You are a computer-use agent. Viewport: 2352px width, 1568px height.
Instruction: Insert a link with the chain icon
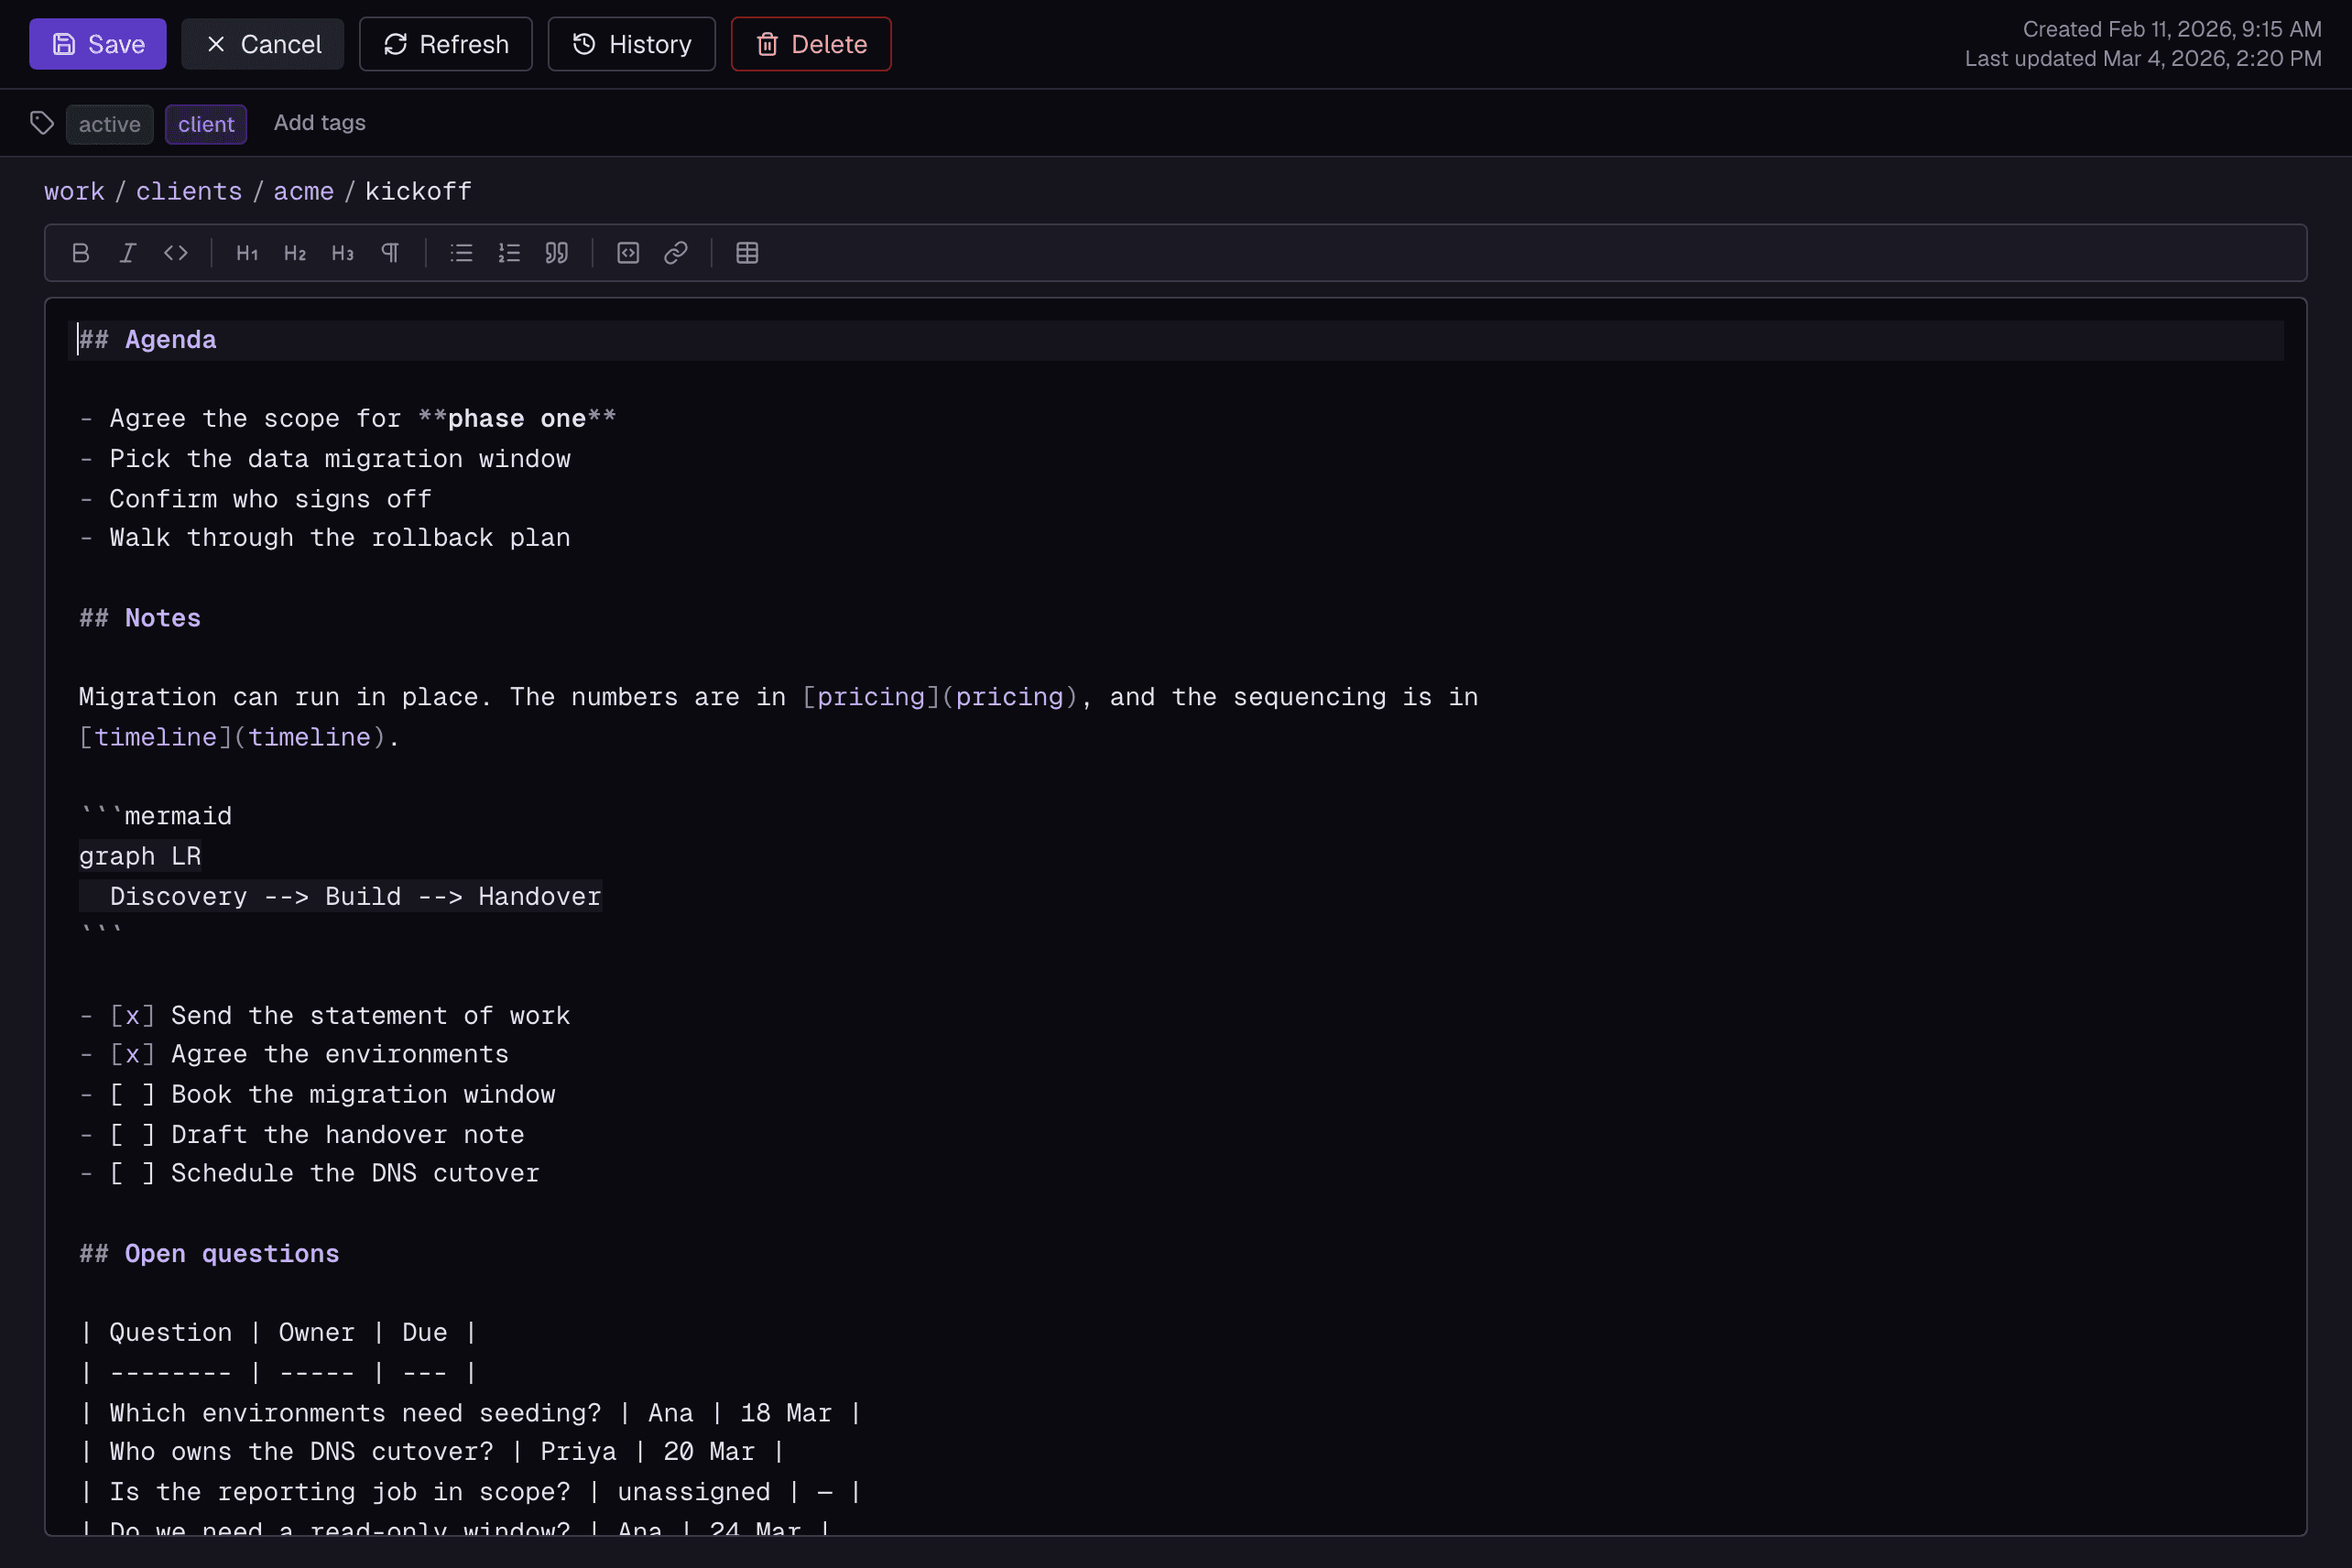(676, 253)
